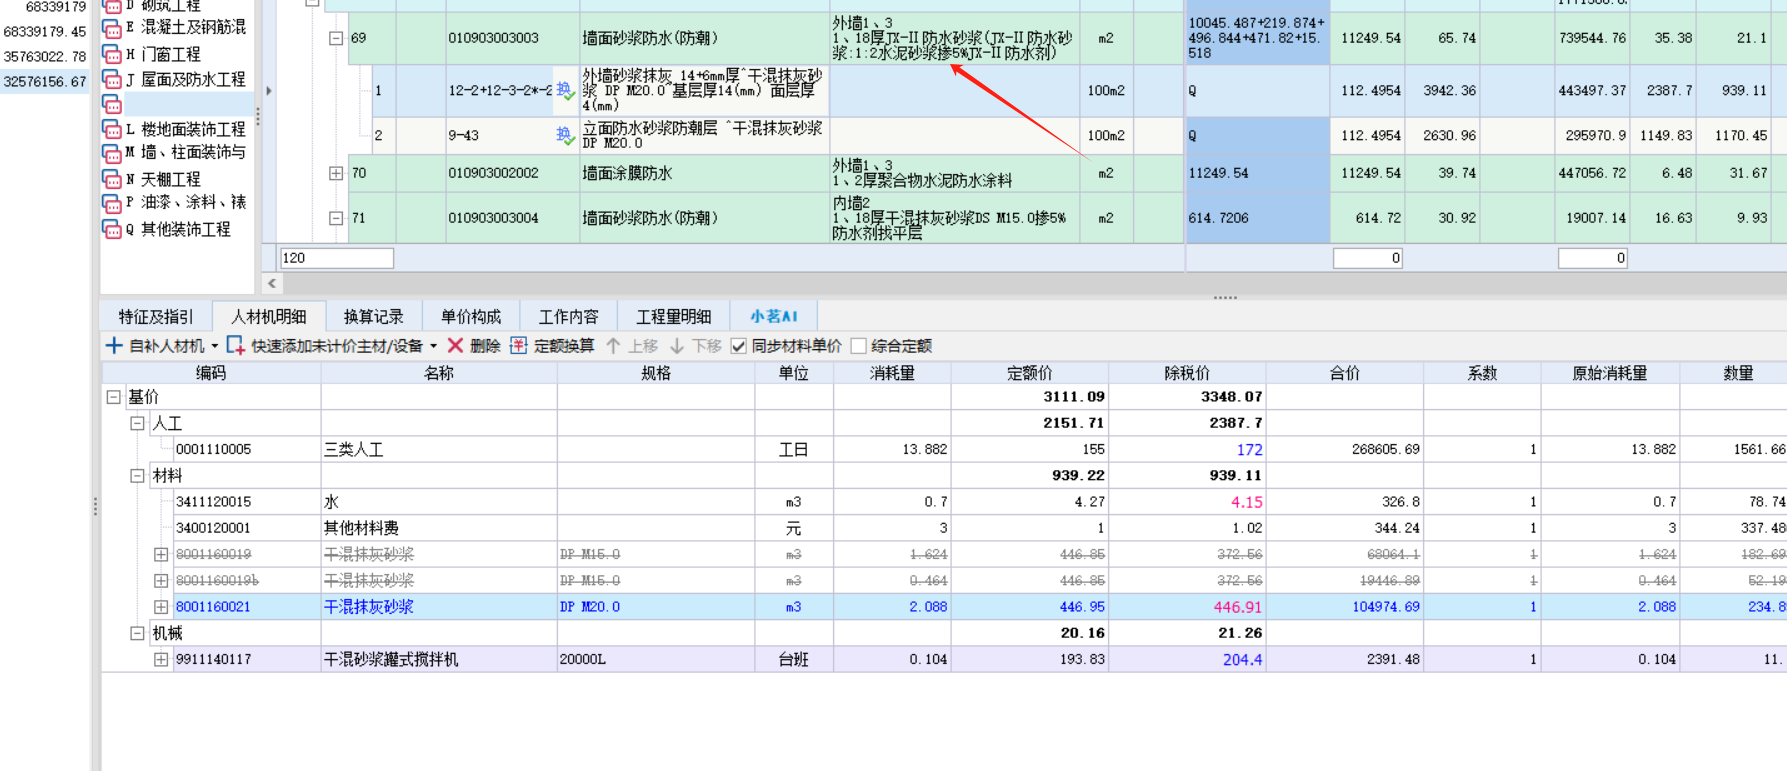Select H 门窗工程 node icon
The height and width of the screenshot is (771, 1787).
112,54
